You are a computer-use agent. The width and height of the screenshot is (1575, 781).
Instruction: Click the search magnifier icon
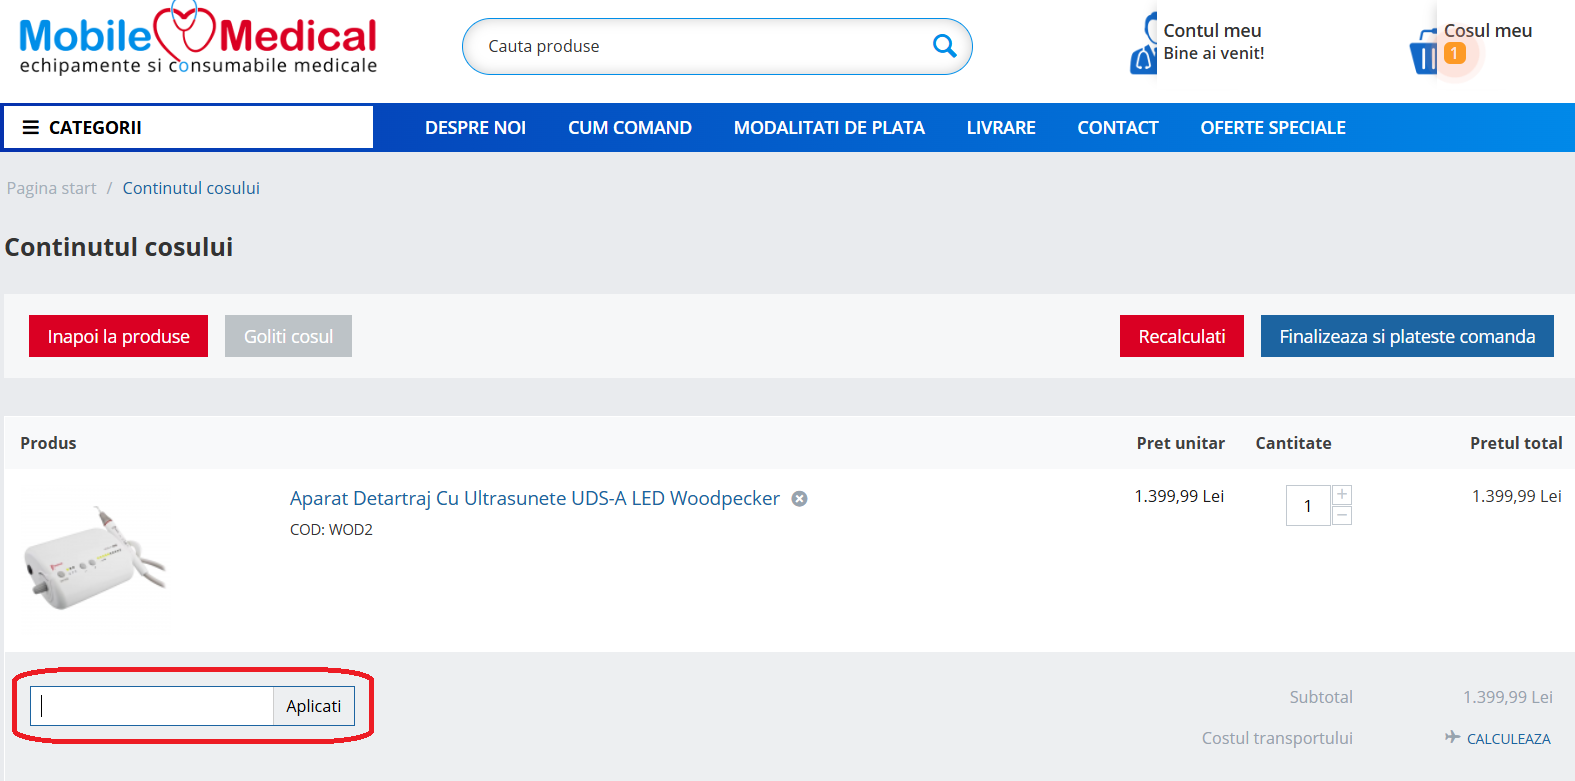[x=944, y=46]
